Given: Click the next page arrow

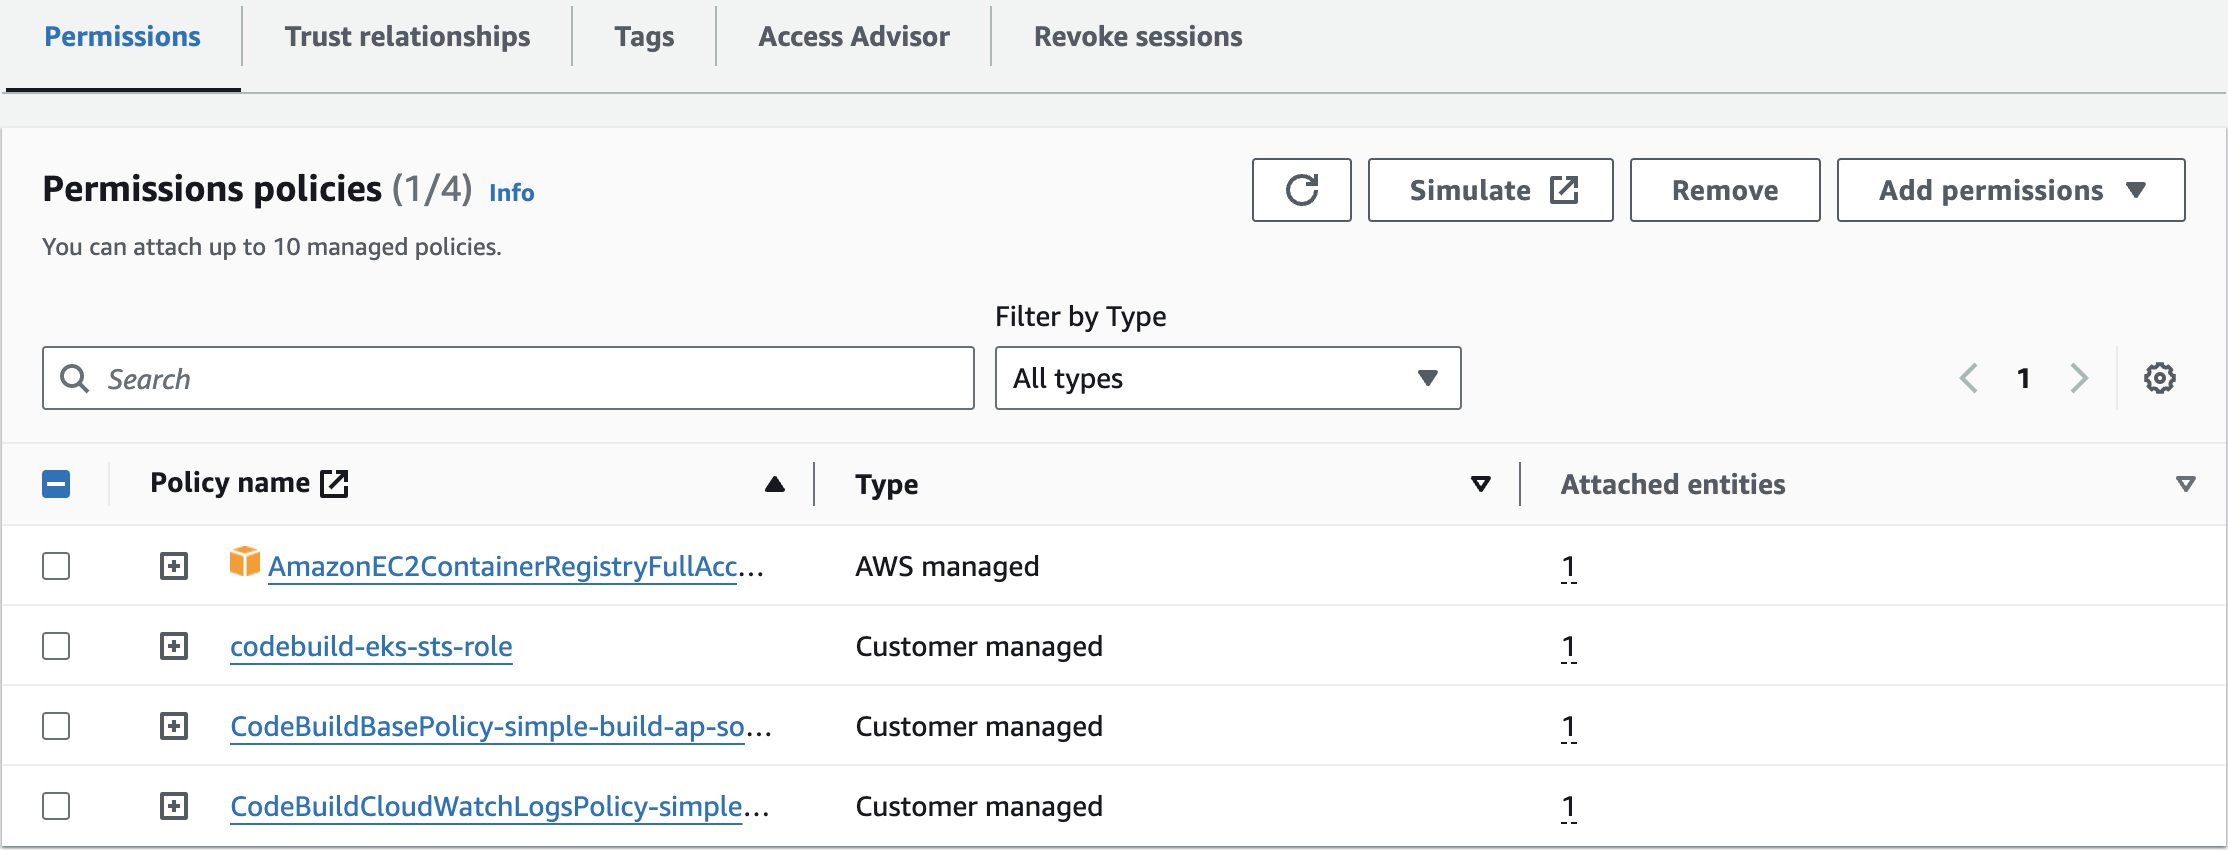Looking at the screenshot, I should [x=2080, y=378].
